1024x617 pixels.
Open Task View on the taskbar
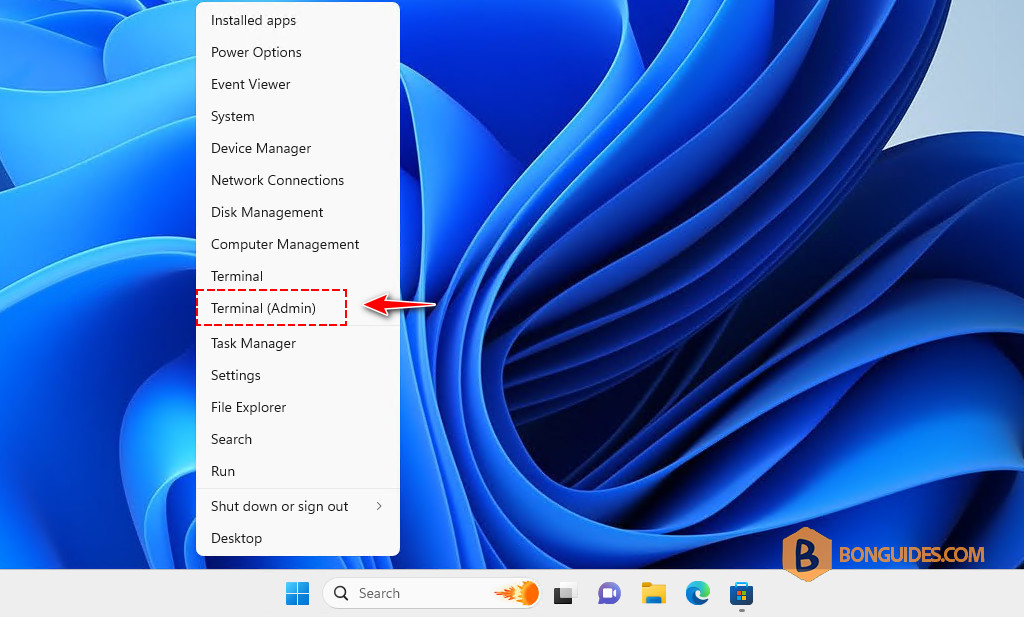click(x=566, y=593)
